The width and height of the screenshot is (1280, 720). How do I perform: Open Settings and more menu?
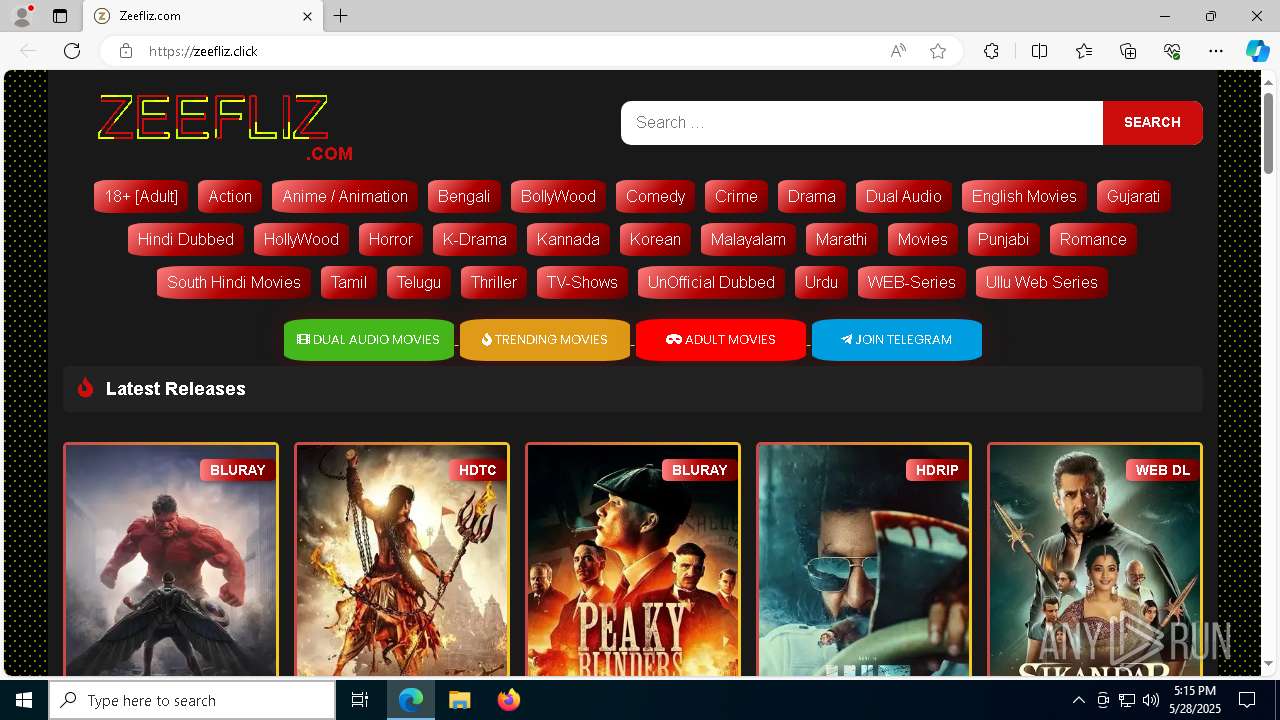point(1216,51)
